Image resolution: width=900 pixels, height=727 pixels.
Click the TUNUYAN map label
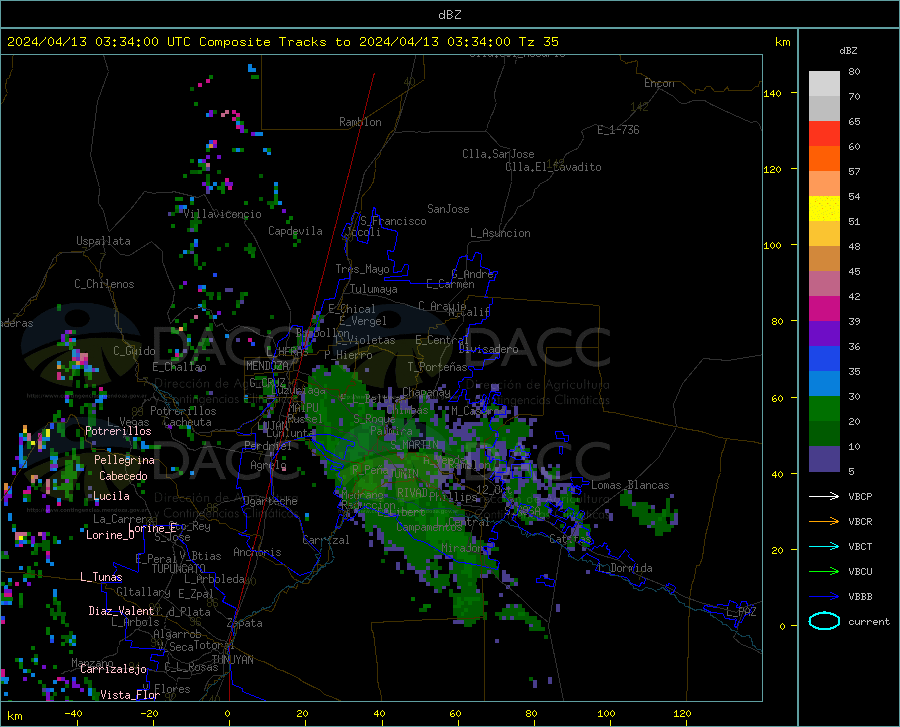coord(232,660)
